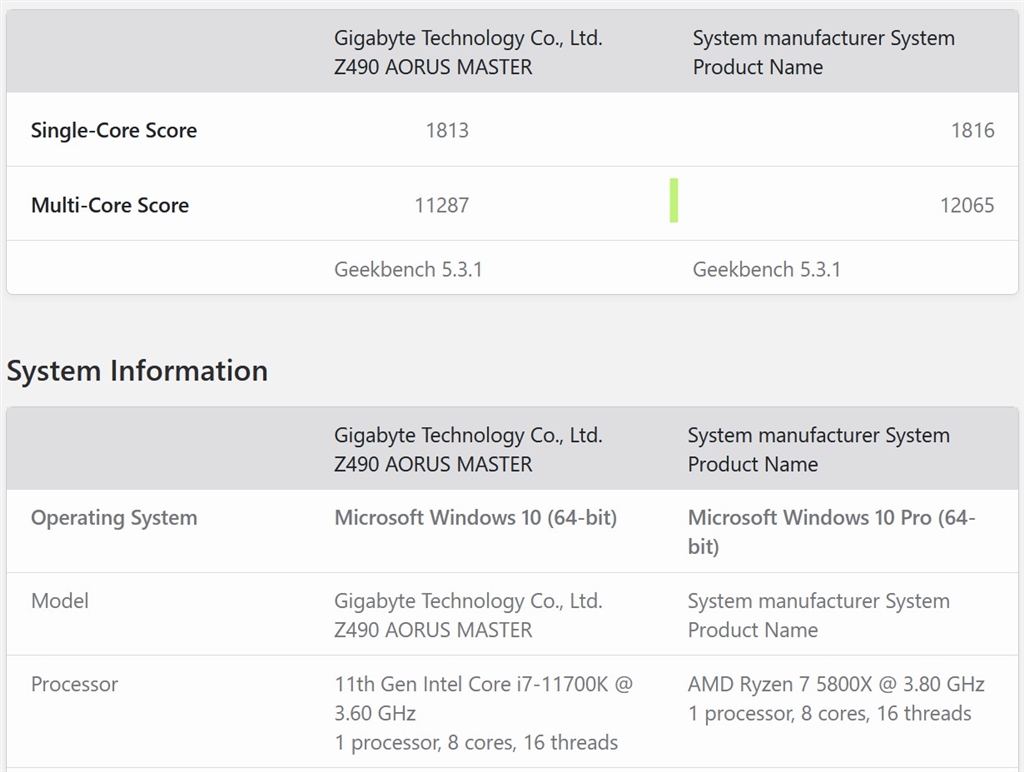1024x772 pixels.
Task: Select the 1813 single-core score value
Action: (x=447, y=130)
